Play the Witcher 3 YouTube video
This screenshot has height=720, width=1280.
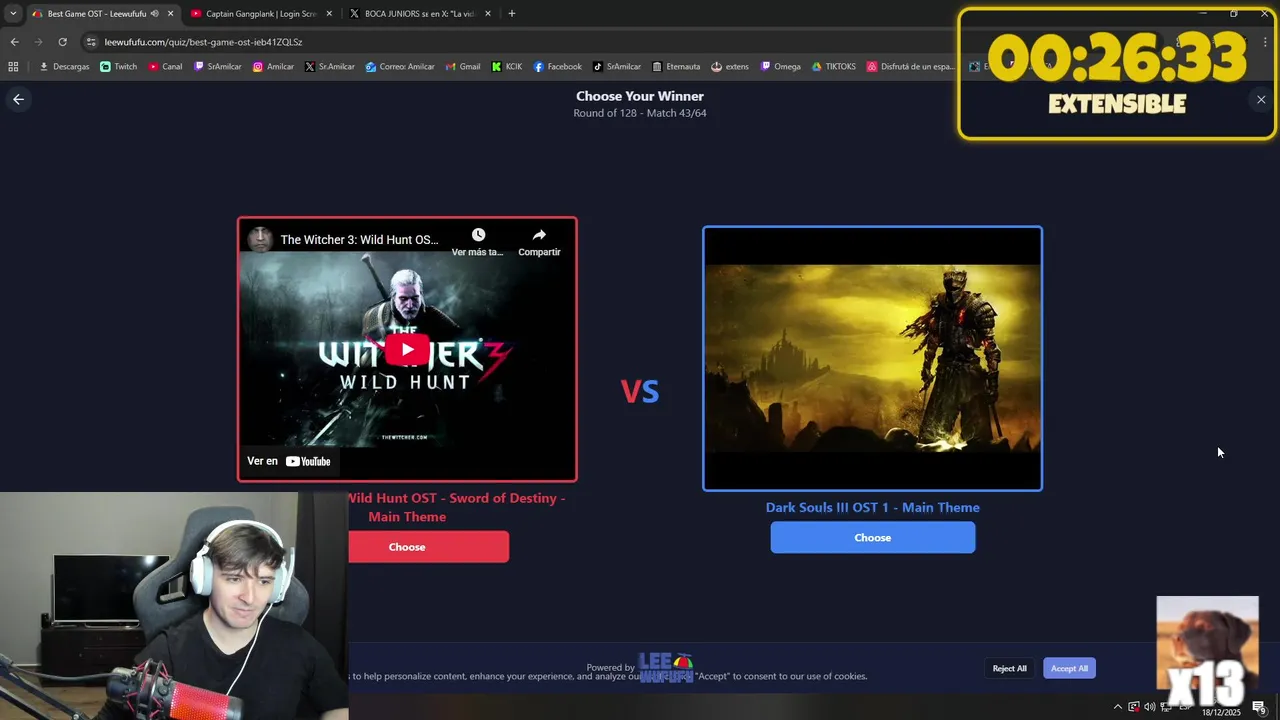tap(407, 349)
